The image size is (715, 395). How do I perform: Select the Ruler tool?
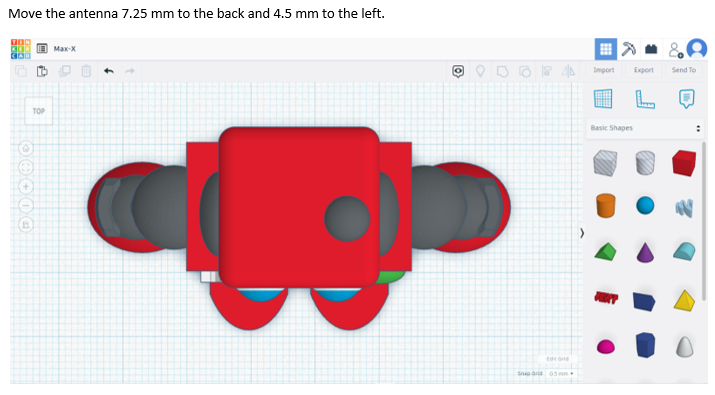(x=645, y=99)
